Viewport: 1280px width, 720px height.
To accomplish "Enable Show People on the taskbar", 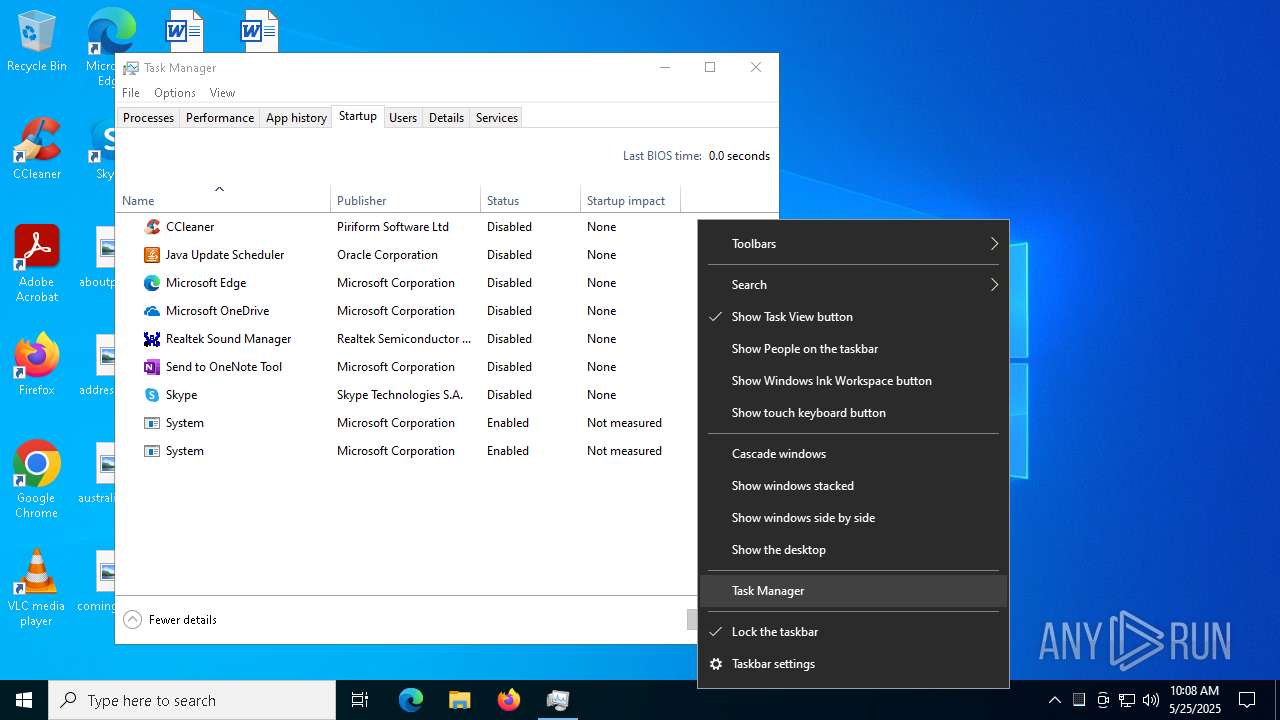I will pos(853,349).
